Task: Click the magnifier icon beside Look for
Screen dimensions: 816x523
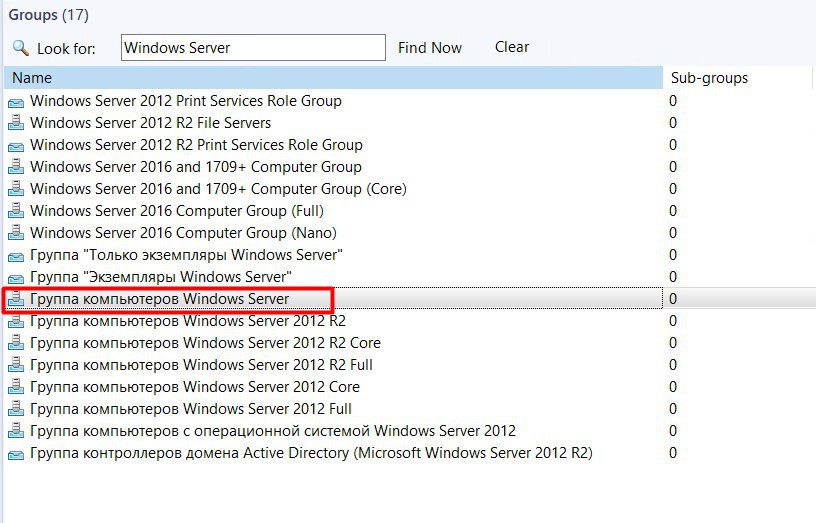Action: click(21, 48)
